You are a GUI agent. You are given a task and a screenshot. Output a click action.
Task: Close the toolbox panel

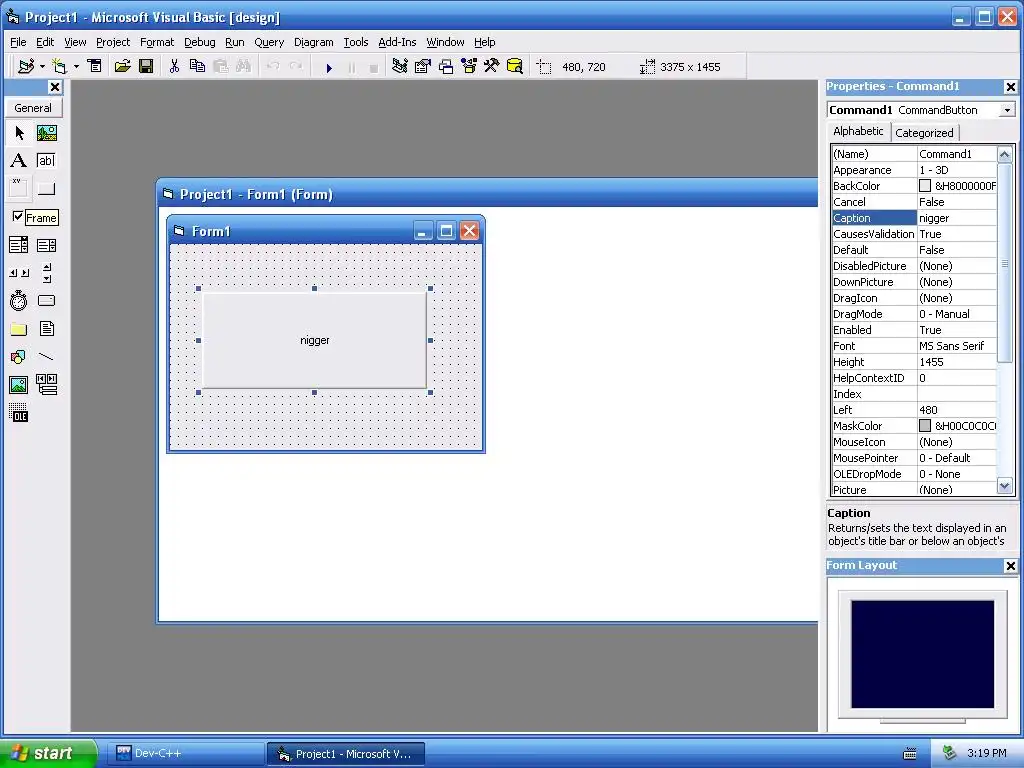55,87
